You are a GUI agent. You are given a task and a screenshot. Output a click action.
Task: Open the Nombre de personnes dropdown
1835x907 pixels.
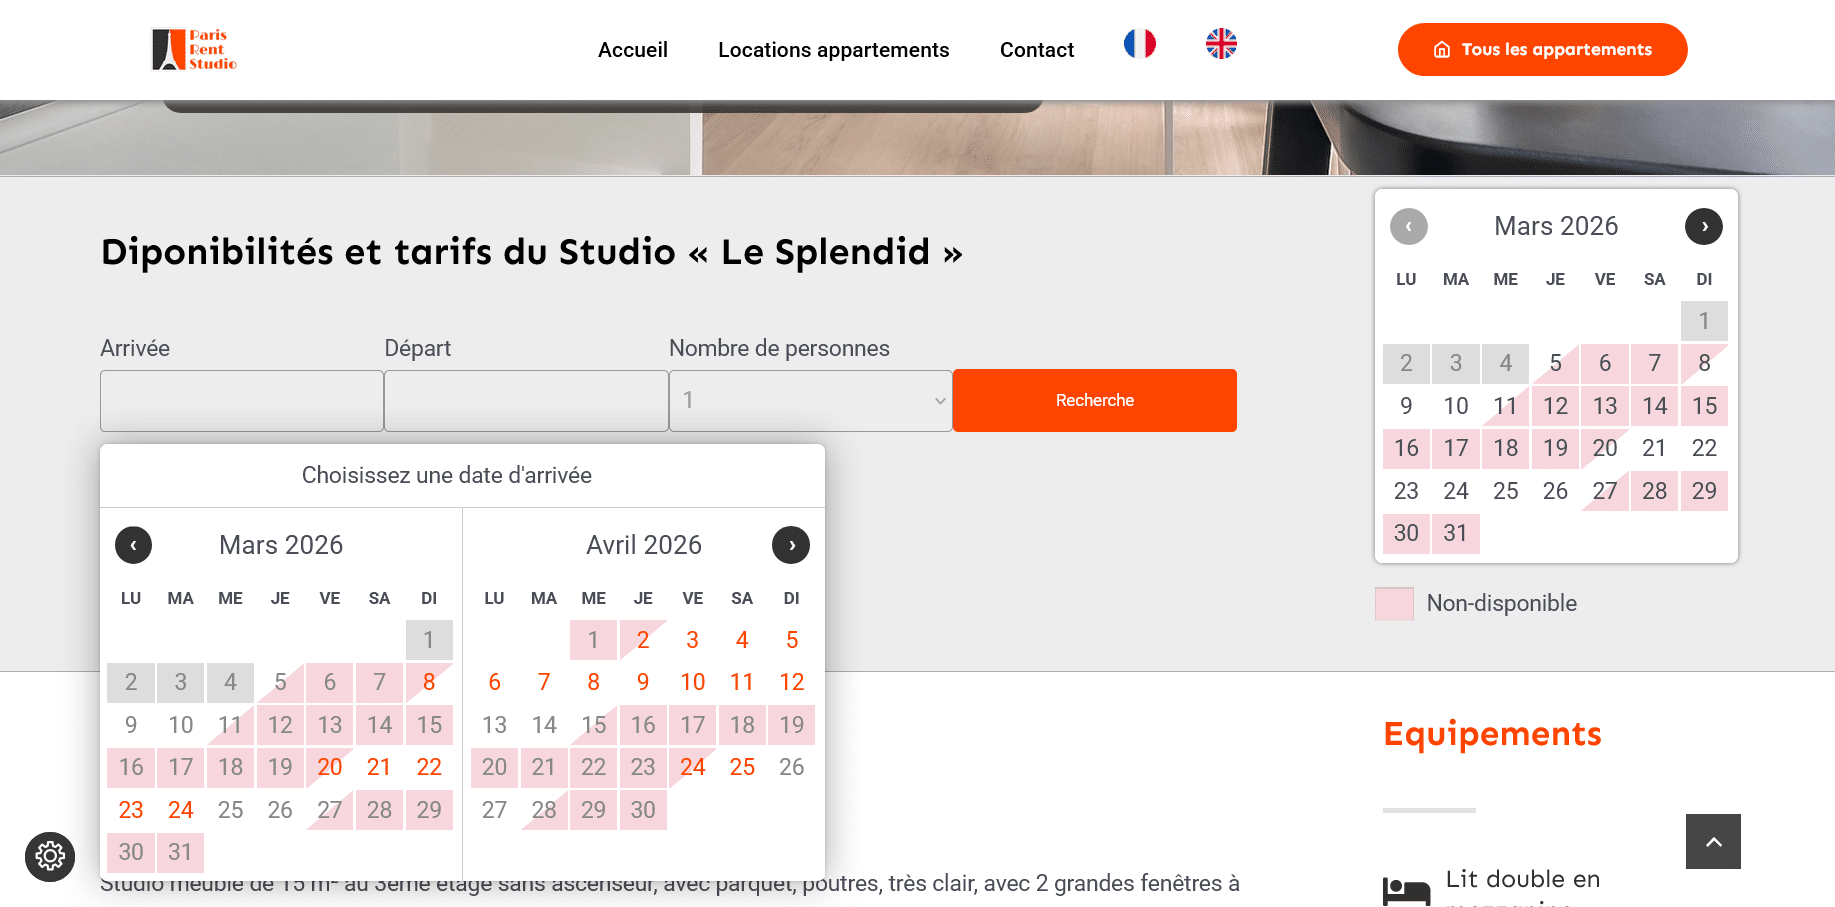pos(810,401)
